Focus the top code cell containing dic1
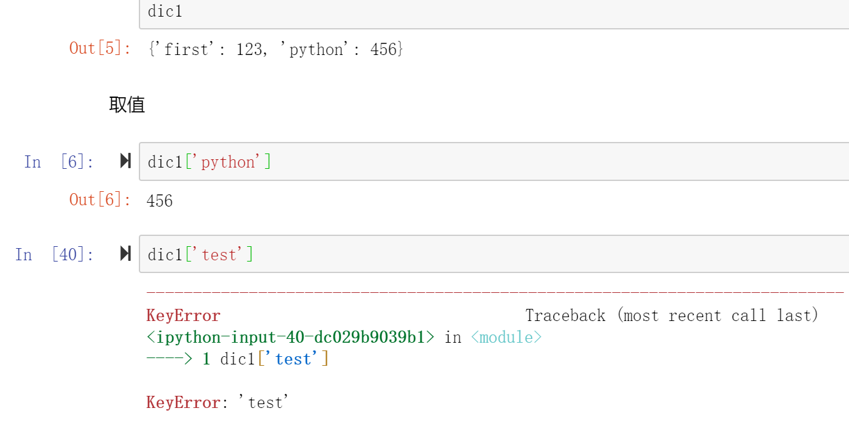The height and width of the screenshot is (431, 849). pyautogui.click(x=500, y=13)
